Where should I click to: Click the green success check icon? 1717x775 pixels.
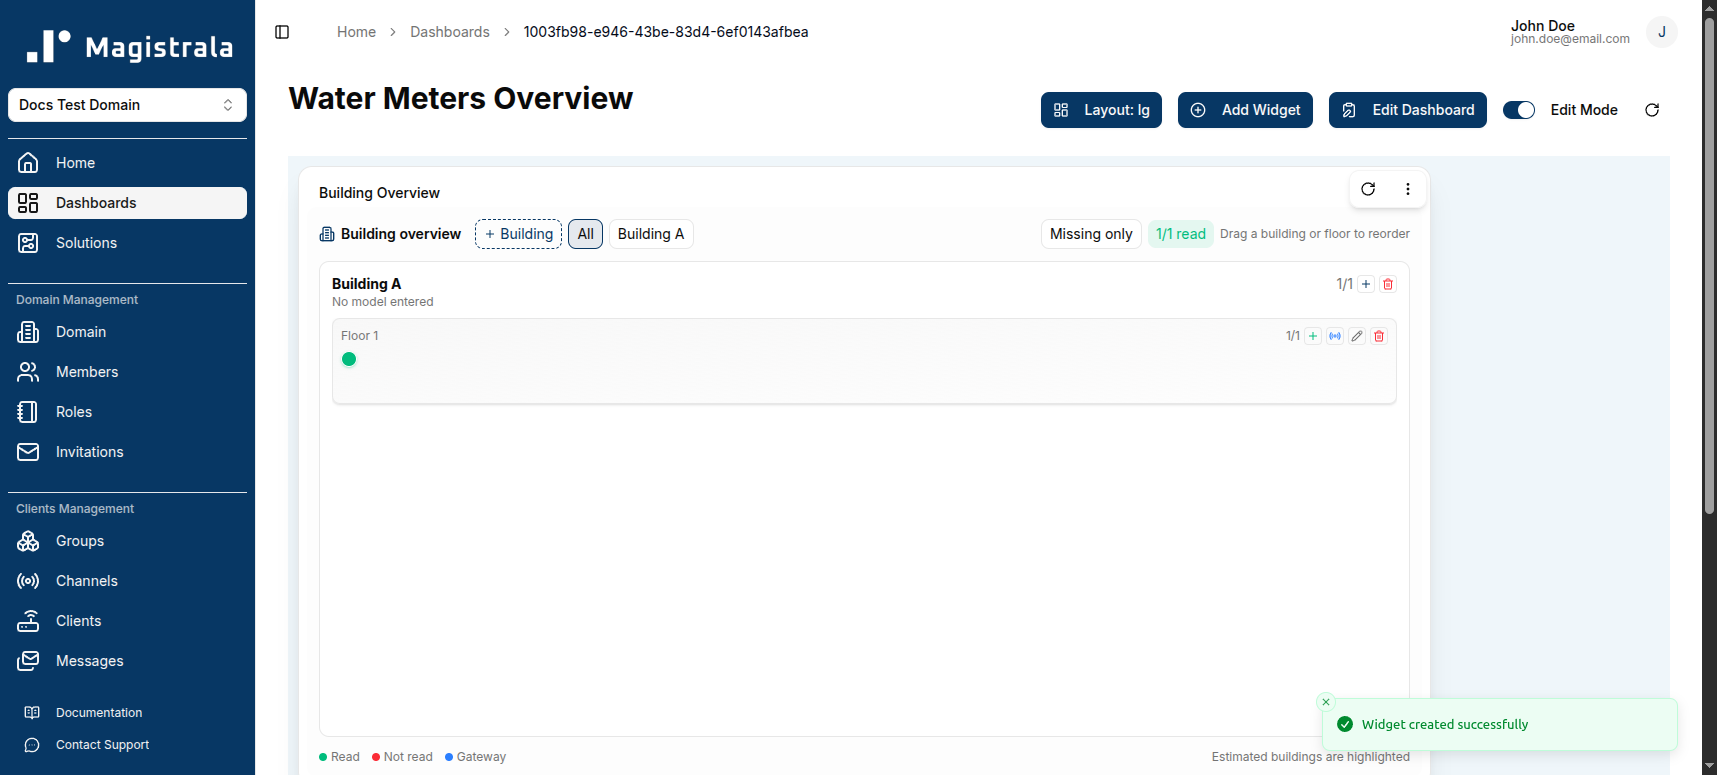[1345, 724]
